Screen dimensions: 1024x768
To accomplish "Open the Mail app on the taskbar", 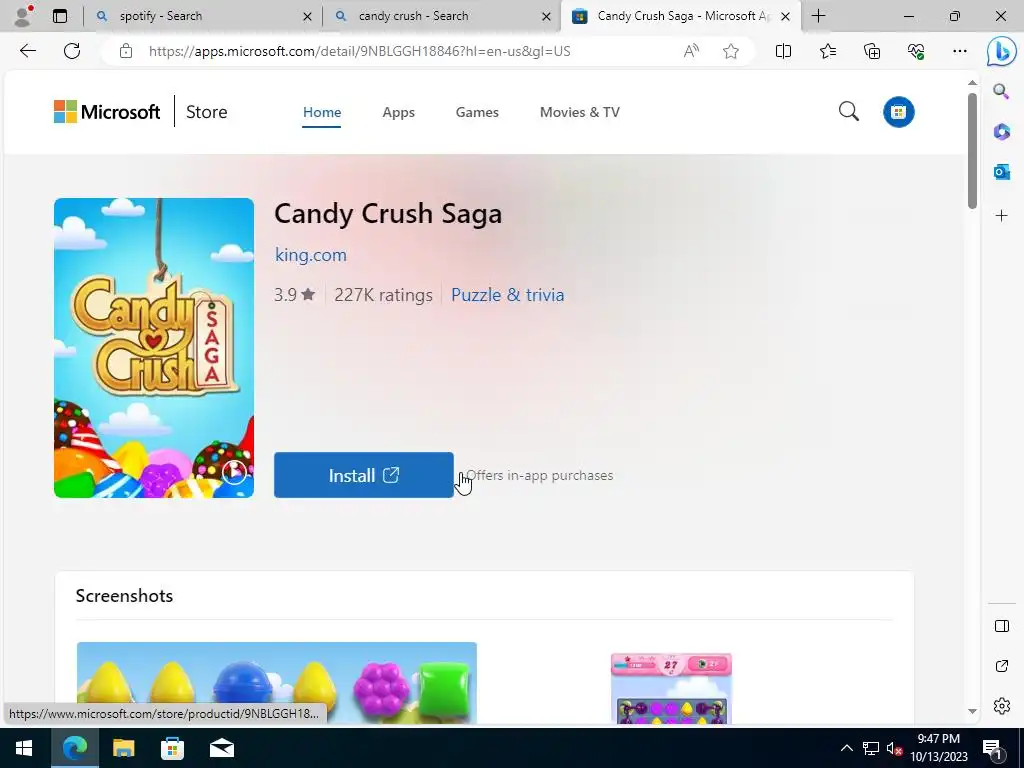I will [x=221, y=748].
